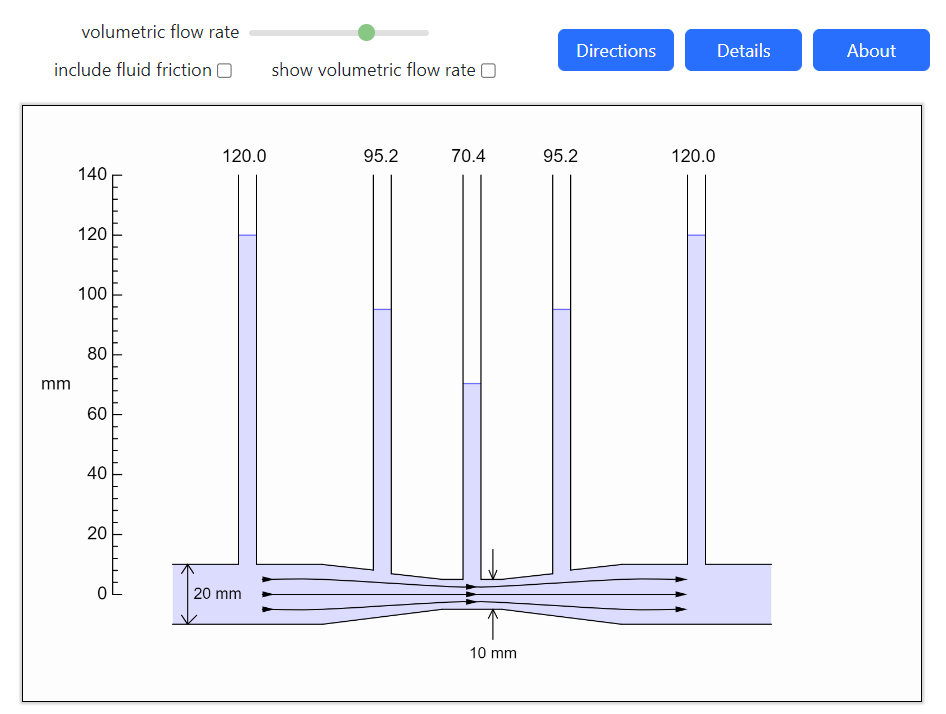
Task: Click the downward arrow above the throat
Action: (x=492, y=563)
